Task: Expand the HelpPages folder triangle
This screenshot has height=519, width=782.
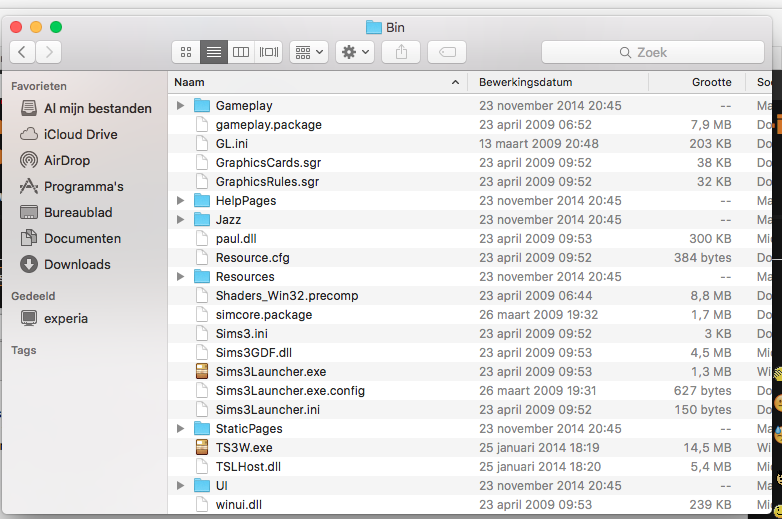Action: pos(181,200)
